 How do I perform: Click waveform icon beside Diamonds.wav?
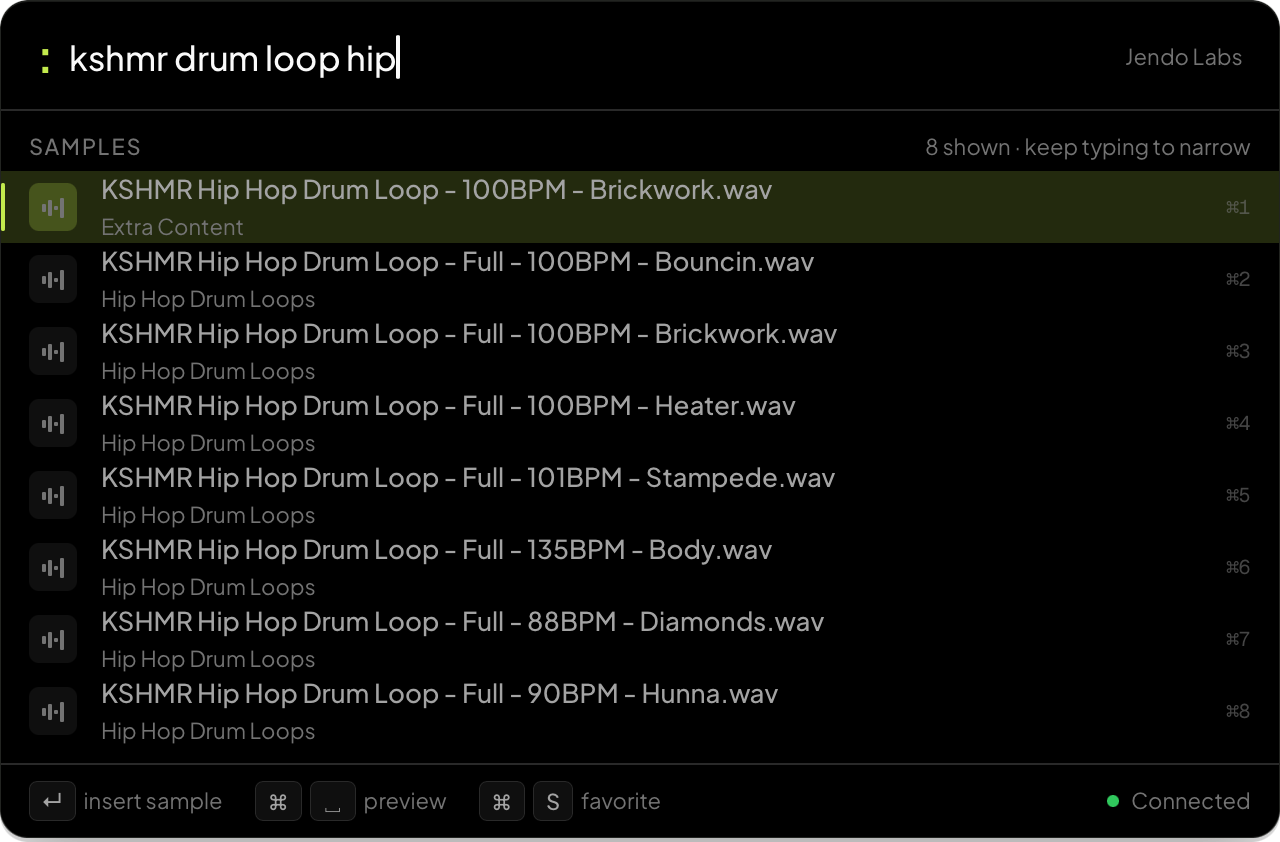[53, 639]
